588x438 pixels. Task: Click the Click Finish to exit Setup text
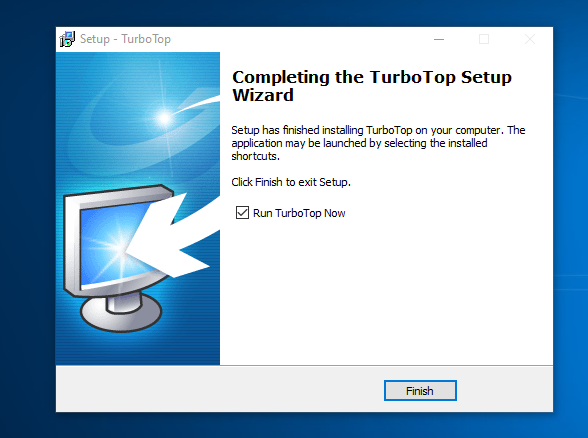(x=291, y=182)
